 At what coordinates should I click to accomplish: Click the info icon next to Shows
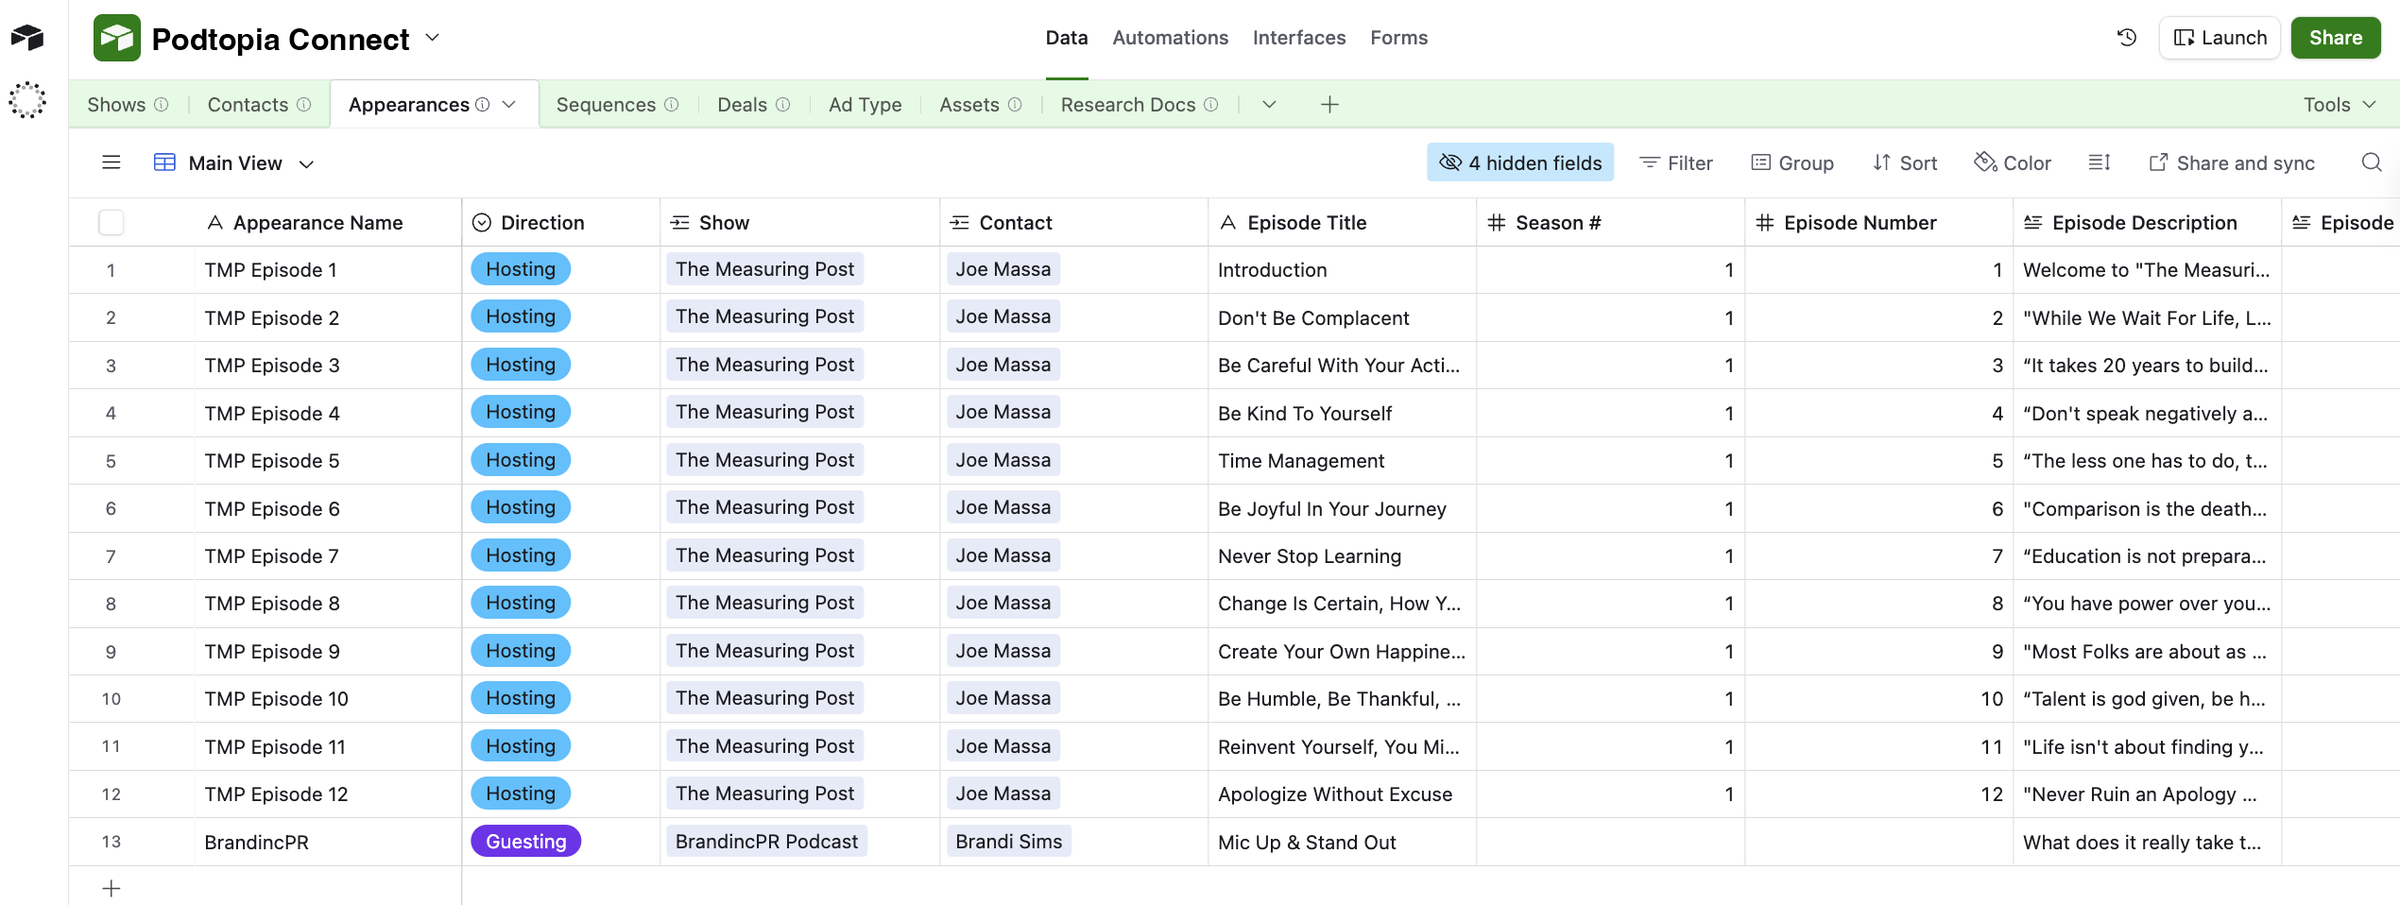pos(162,105)
